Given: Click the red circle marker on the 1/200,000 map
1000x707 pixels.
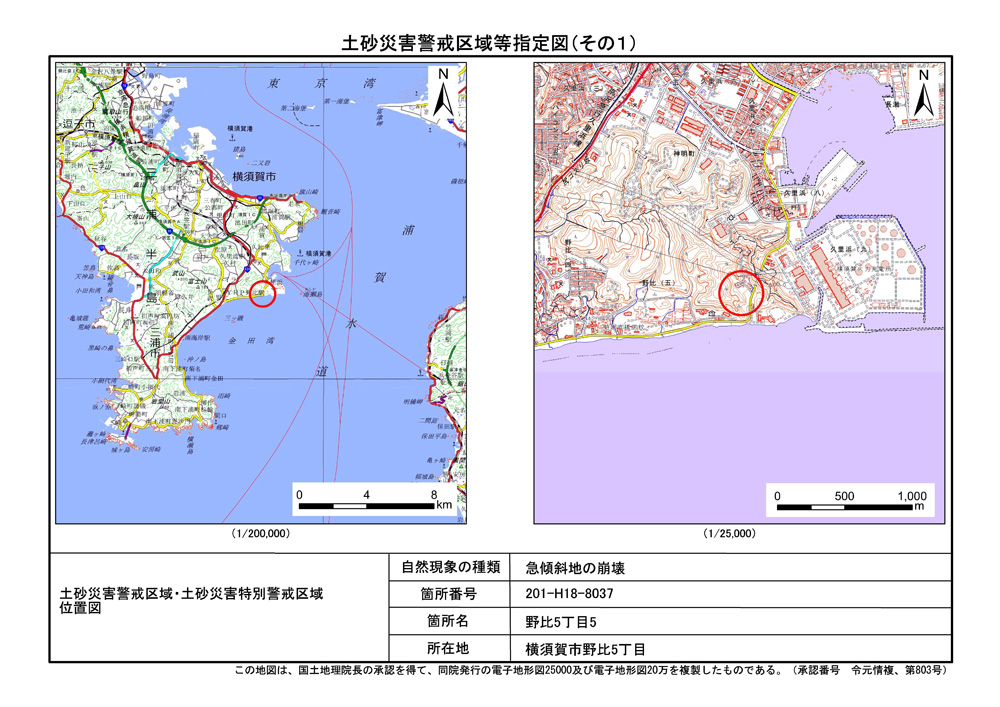Looking at the screenshot, I should click(262, 293).
